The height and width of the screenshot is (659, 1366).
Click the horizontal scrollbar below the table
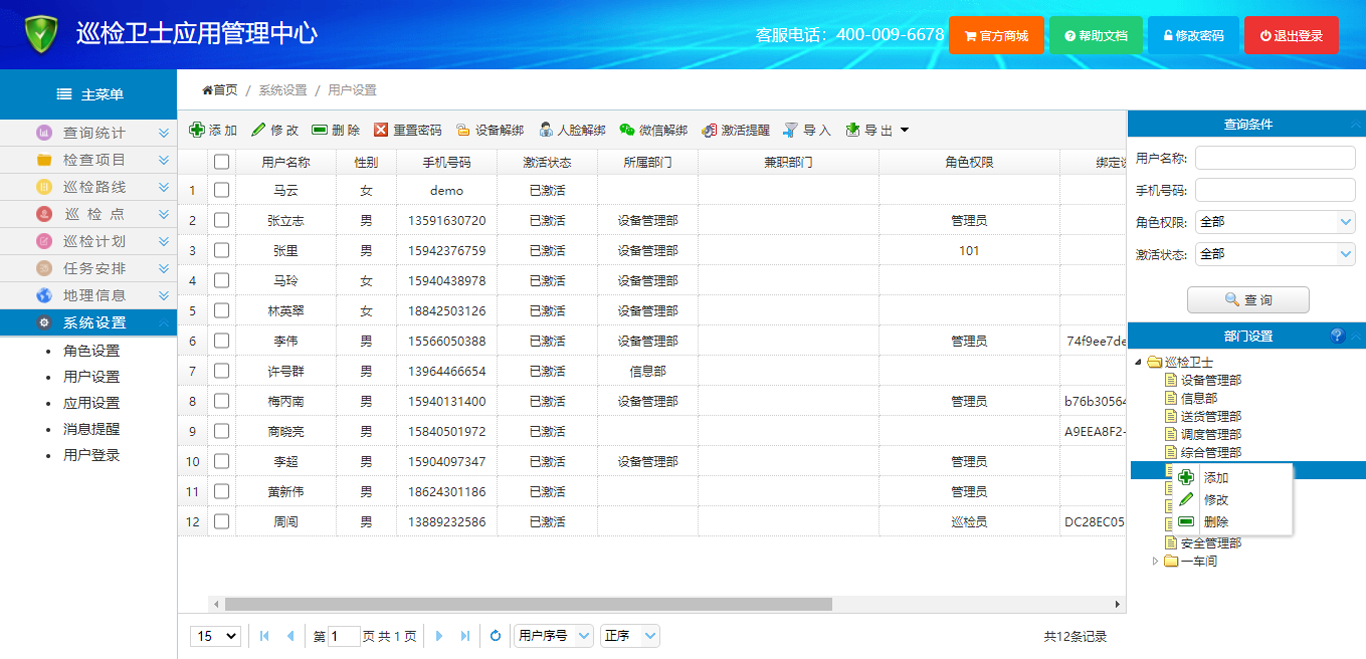click(528, 604)
